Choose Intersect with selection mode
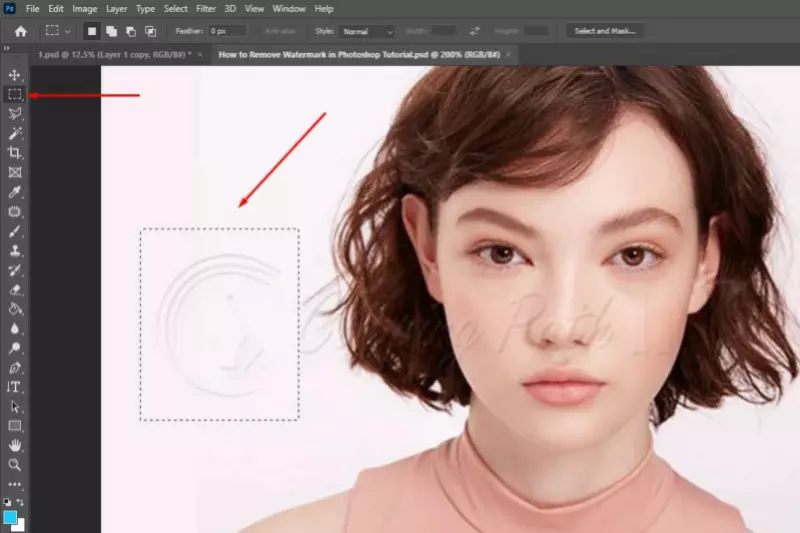 coord(151,32)
